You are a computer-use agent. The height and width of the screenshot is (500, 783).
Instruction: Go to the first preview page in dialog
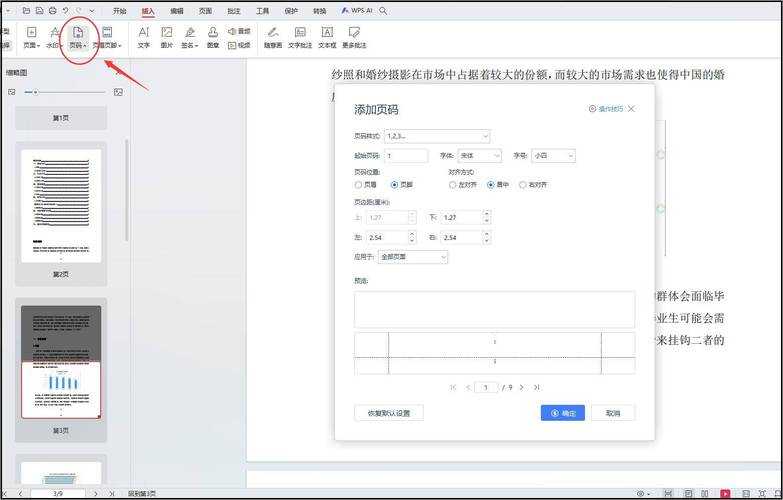[x=453, y=388]
